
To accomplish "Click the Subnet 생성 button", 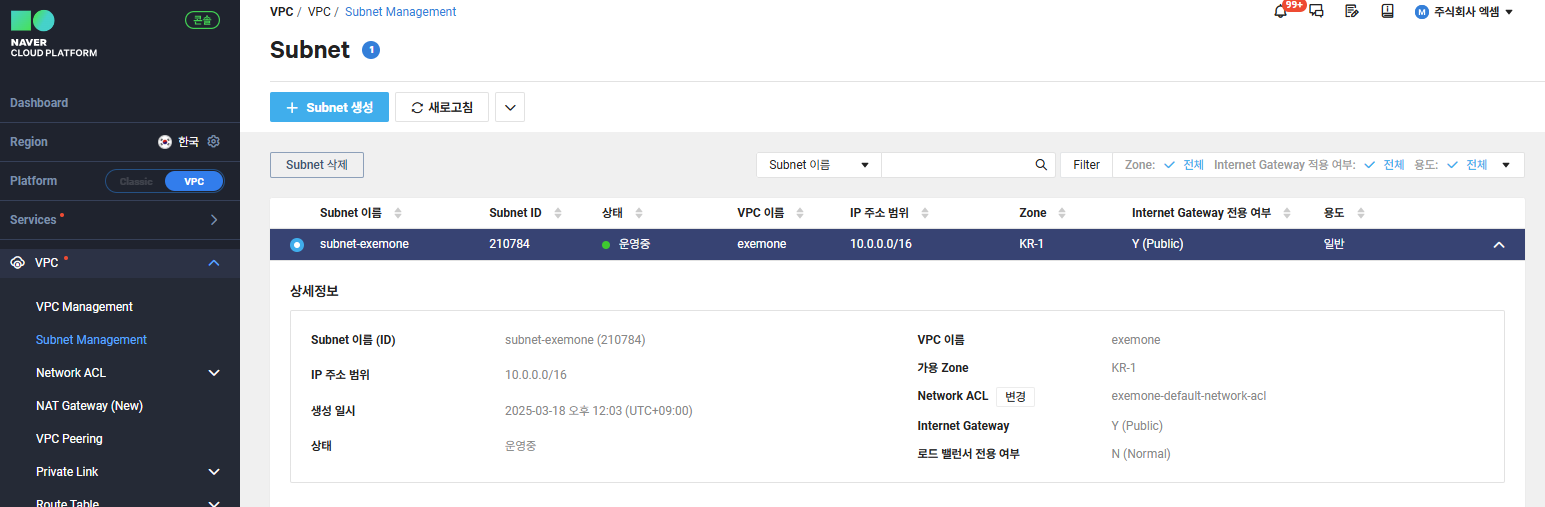I will tap(329, 107).
